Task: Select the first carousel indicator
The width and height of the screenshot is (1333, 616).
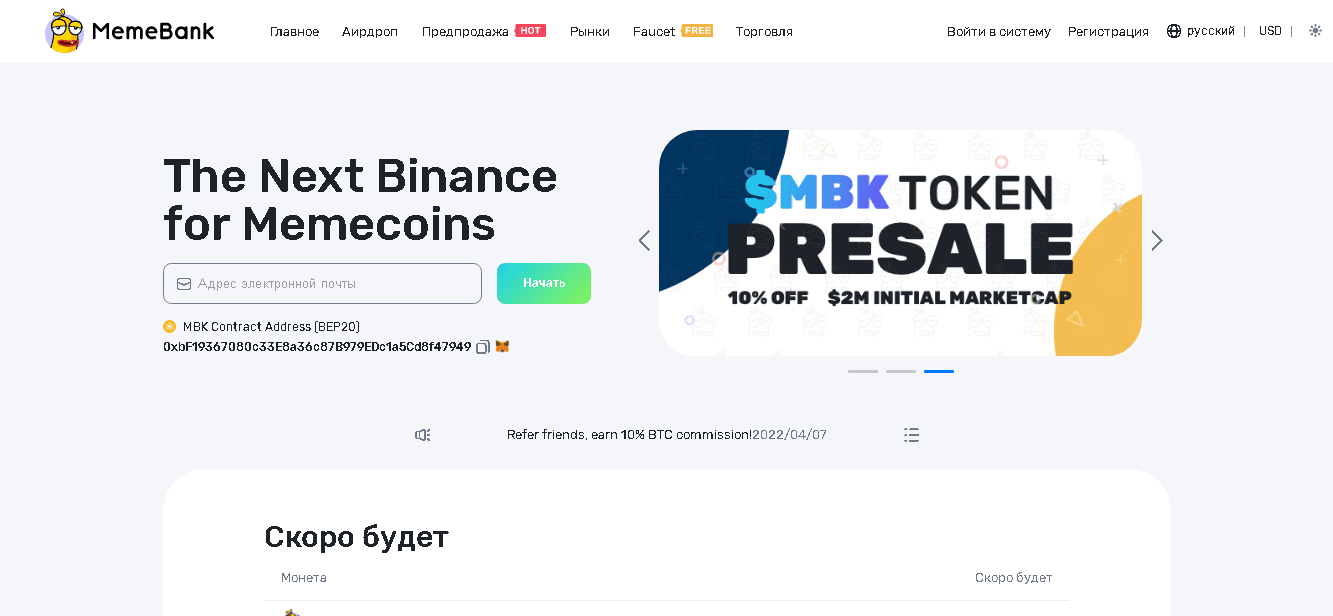Action: [x=863, y=371]
